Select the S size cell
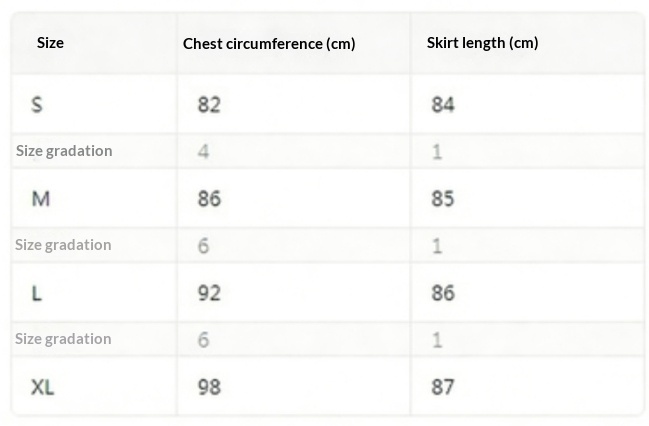 37,104
